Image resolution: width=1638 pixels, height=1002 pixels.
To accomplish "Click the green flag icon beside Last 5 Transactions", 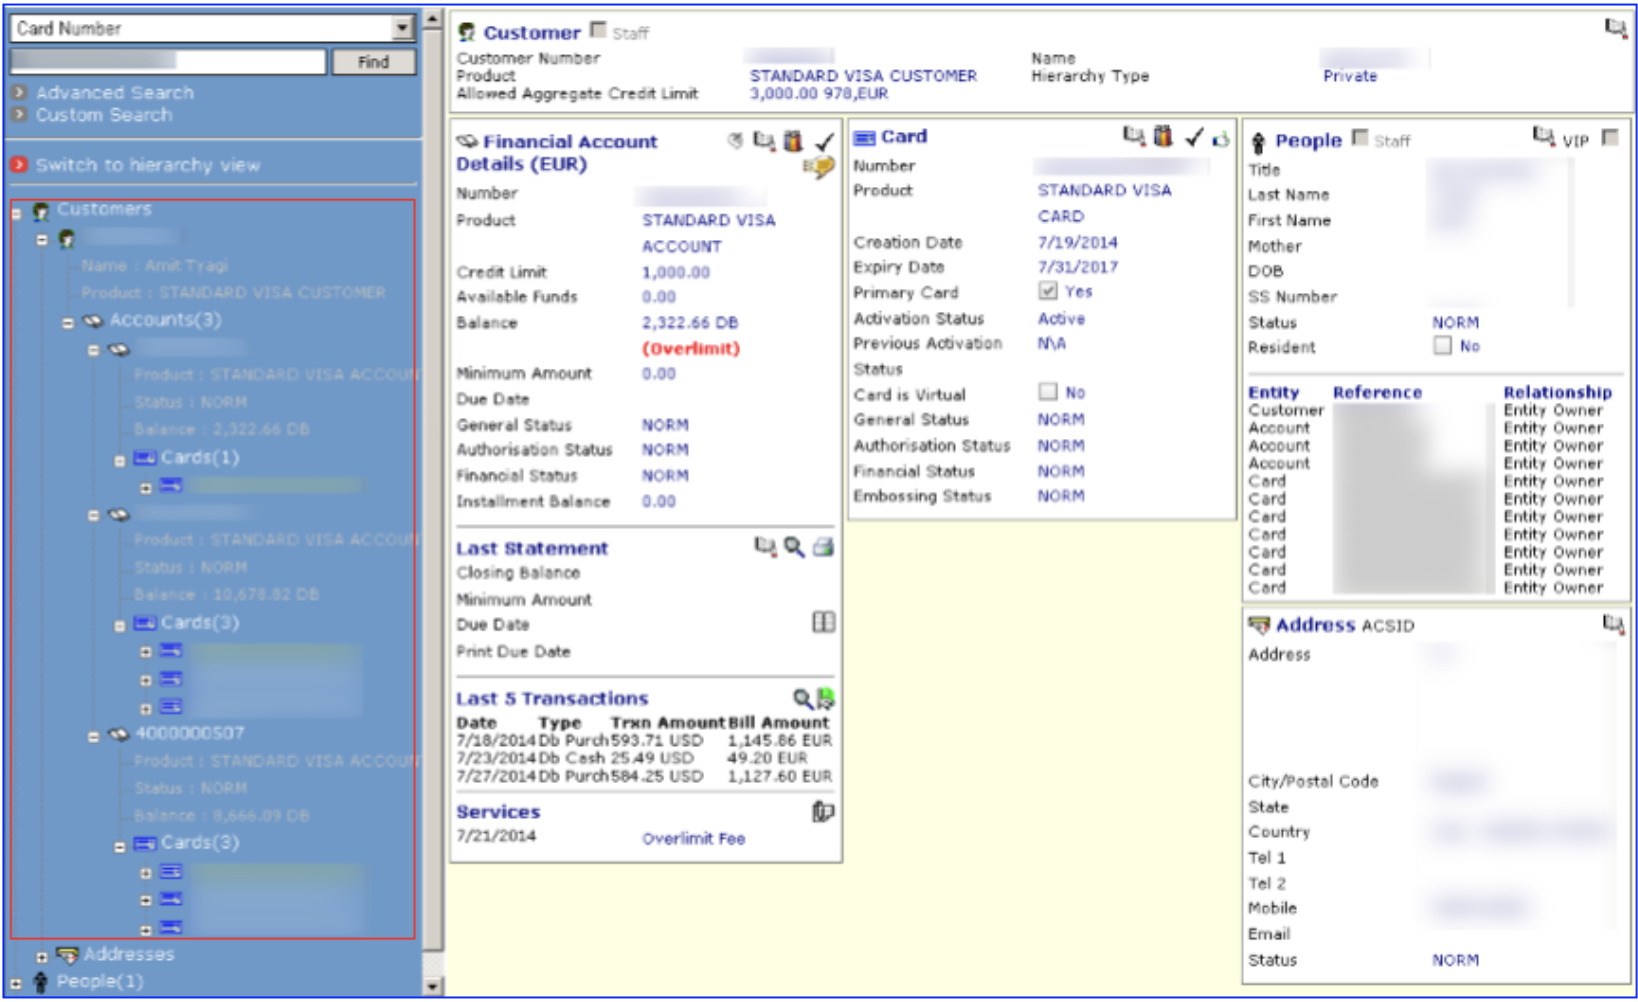I will (x=826, y=698).
